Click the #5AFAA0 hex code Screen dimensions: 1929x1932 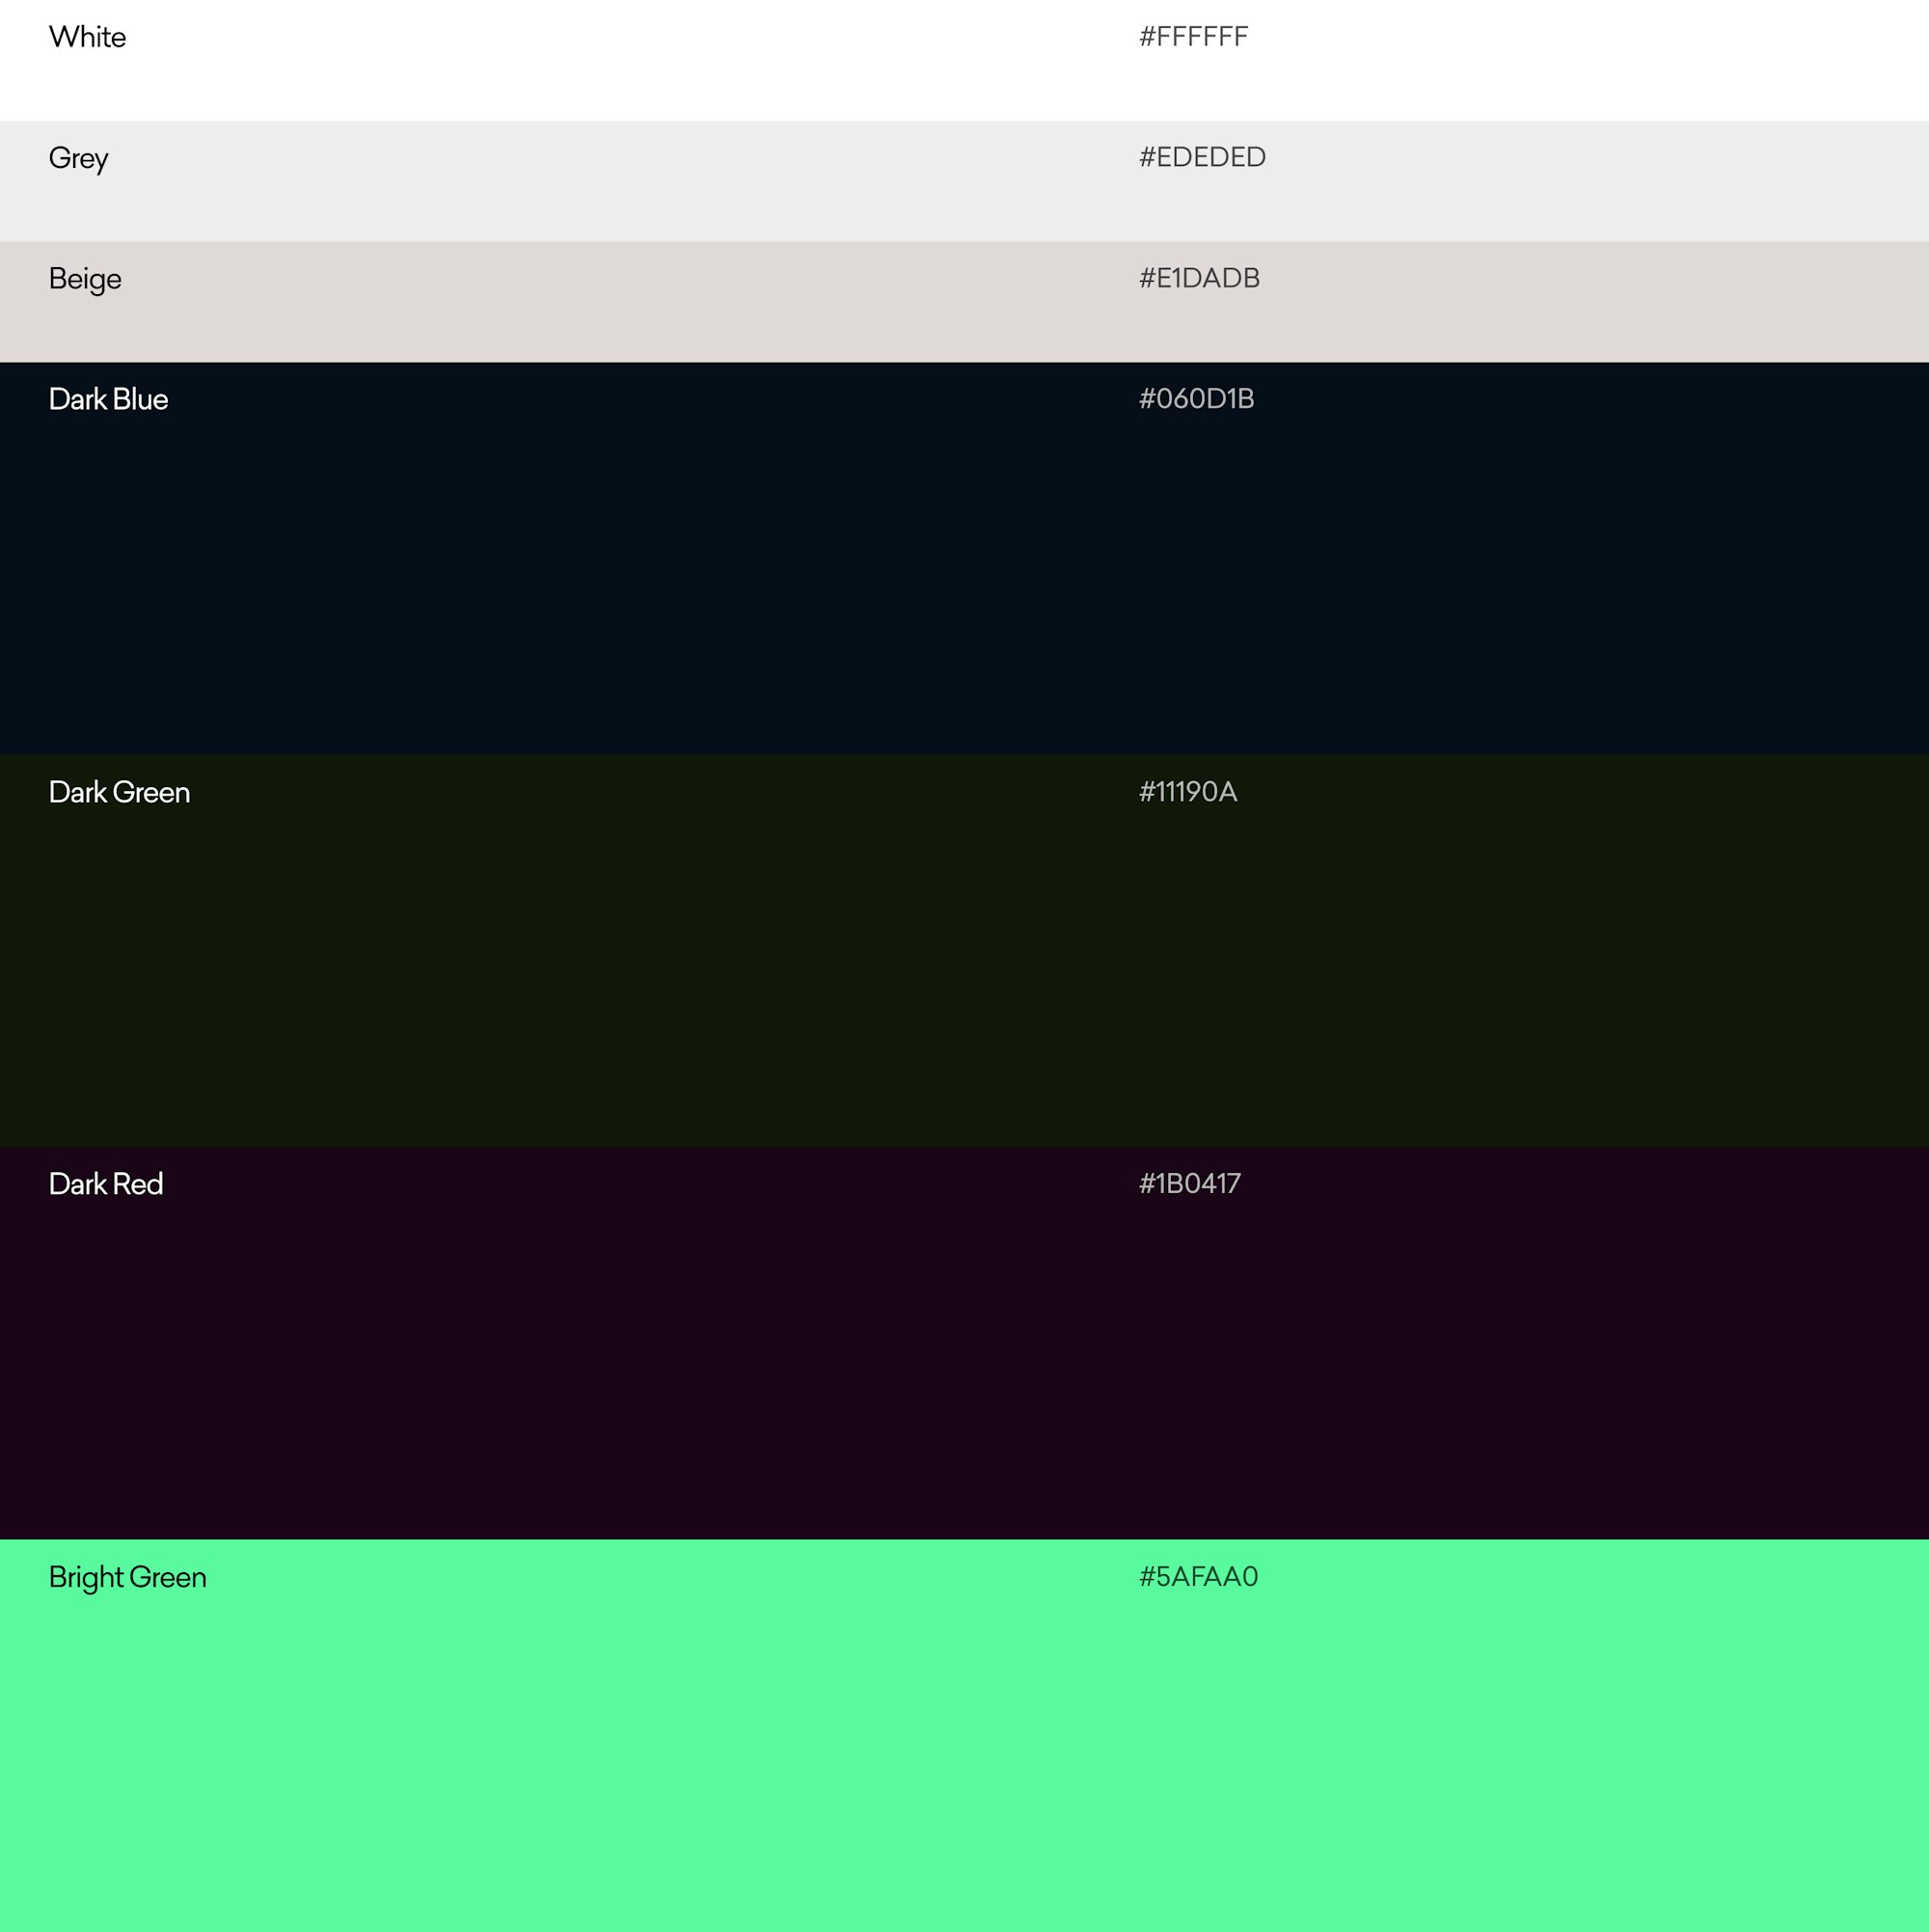coord(1198,1577)
